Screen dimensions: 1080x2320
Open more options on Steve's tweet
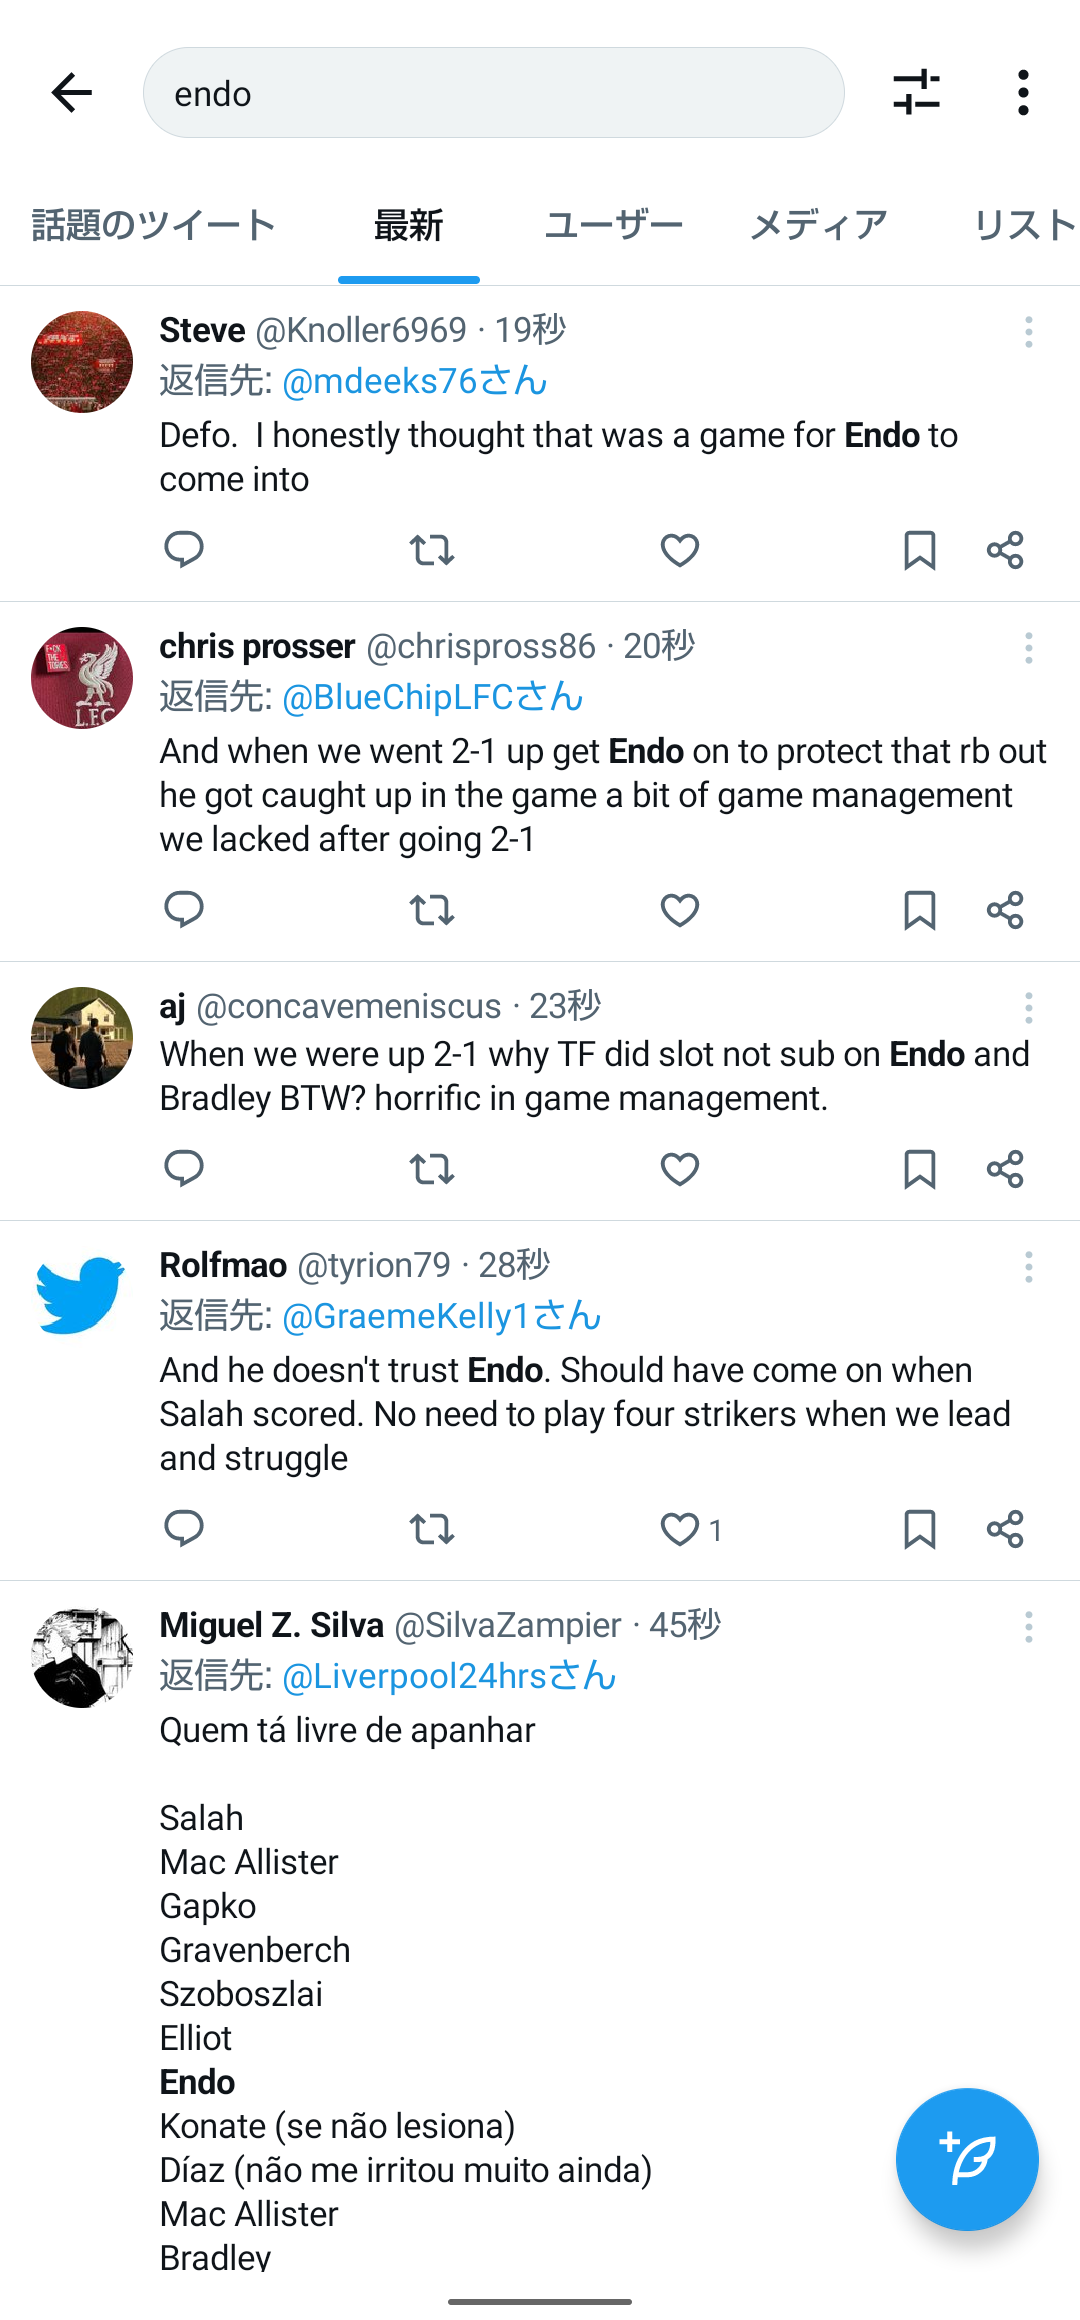pyautogui.click(x=1028, y=332)
